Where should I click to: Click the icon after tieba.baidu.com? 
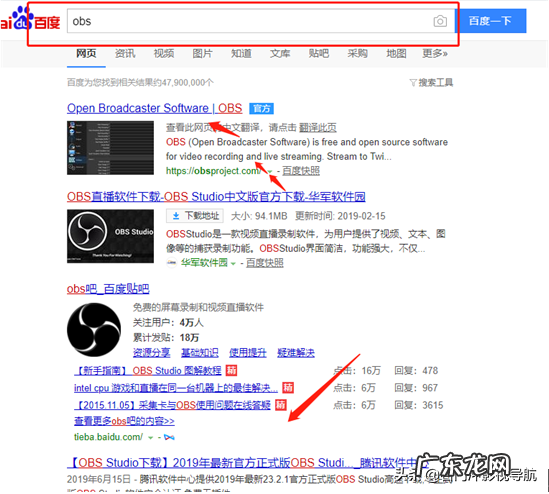pyautogui.click(x=169, y=437)
